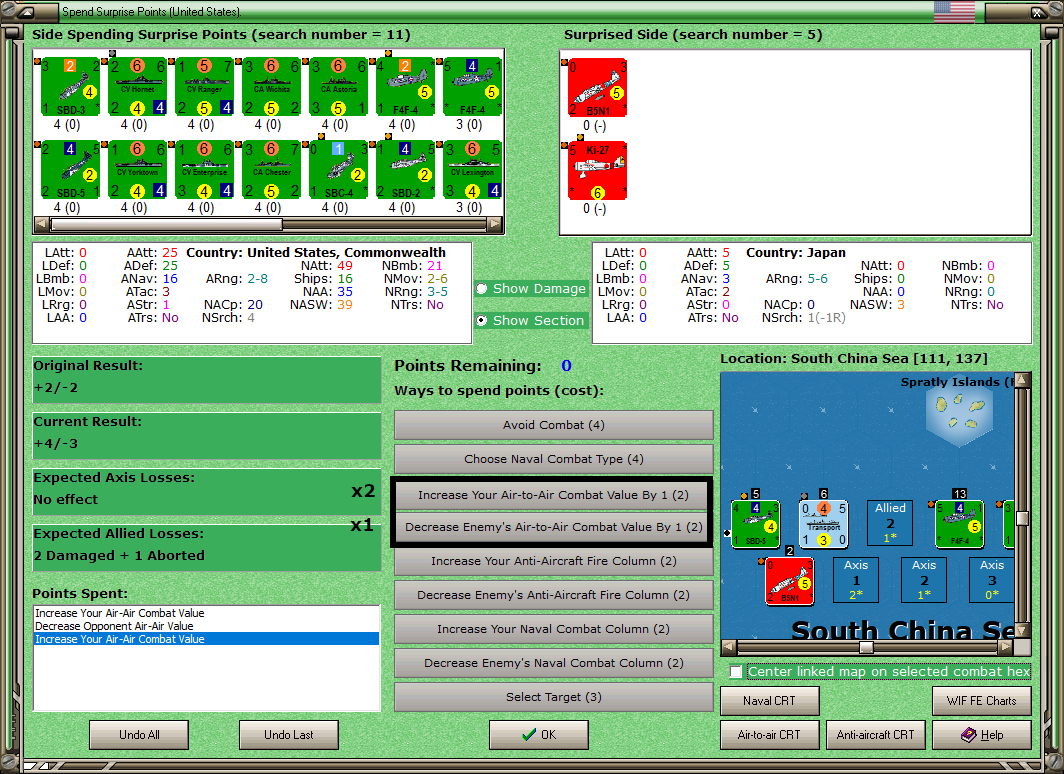Select the Show Section radio option
This screenshot has width=1064, height=774.
[x=482, y=320]
